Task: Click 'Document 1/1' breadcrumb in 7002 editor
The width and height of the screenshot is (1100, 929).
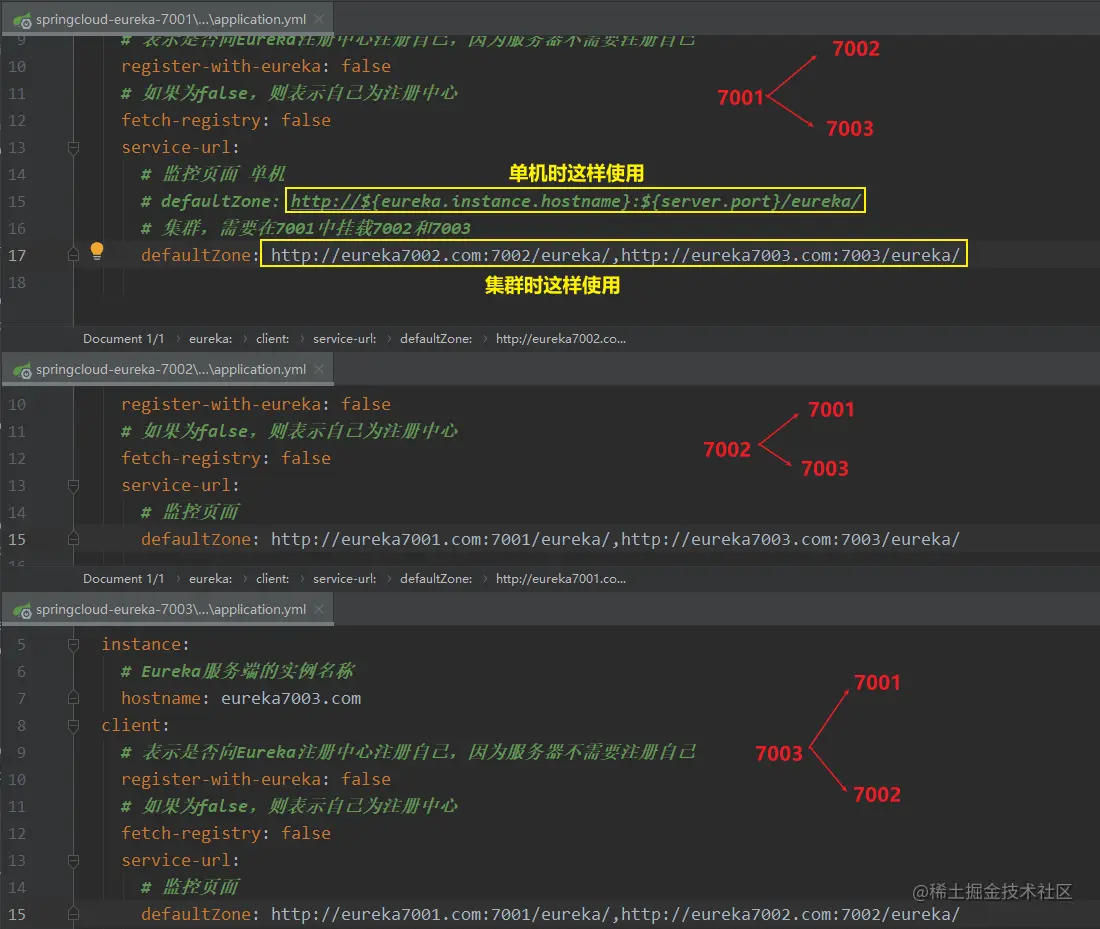Action: click(123, 579)
